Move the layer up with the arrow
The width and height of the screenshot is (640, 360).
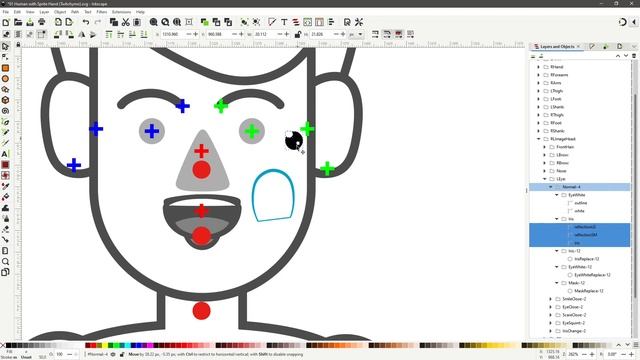[618, 56]
